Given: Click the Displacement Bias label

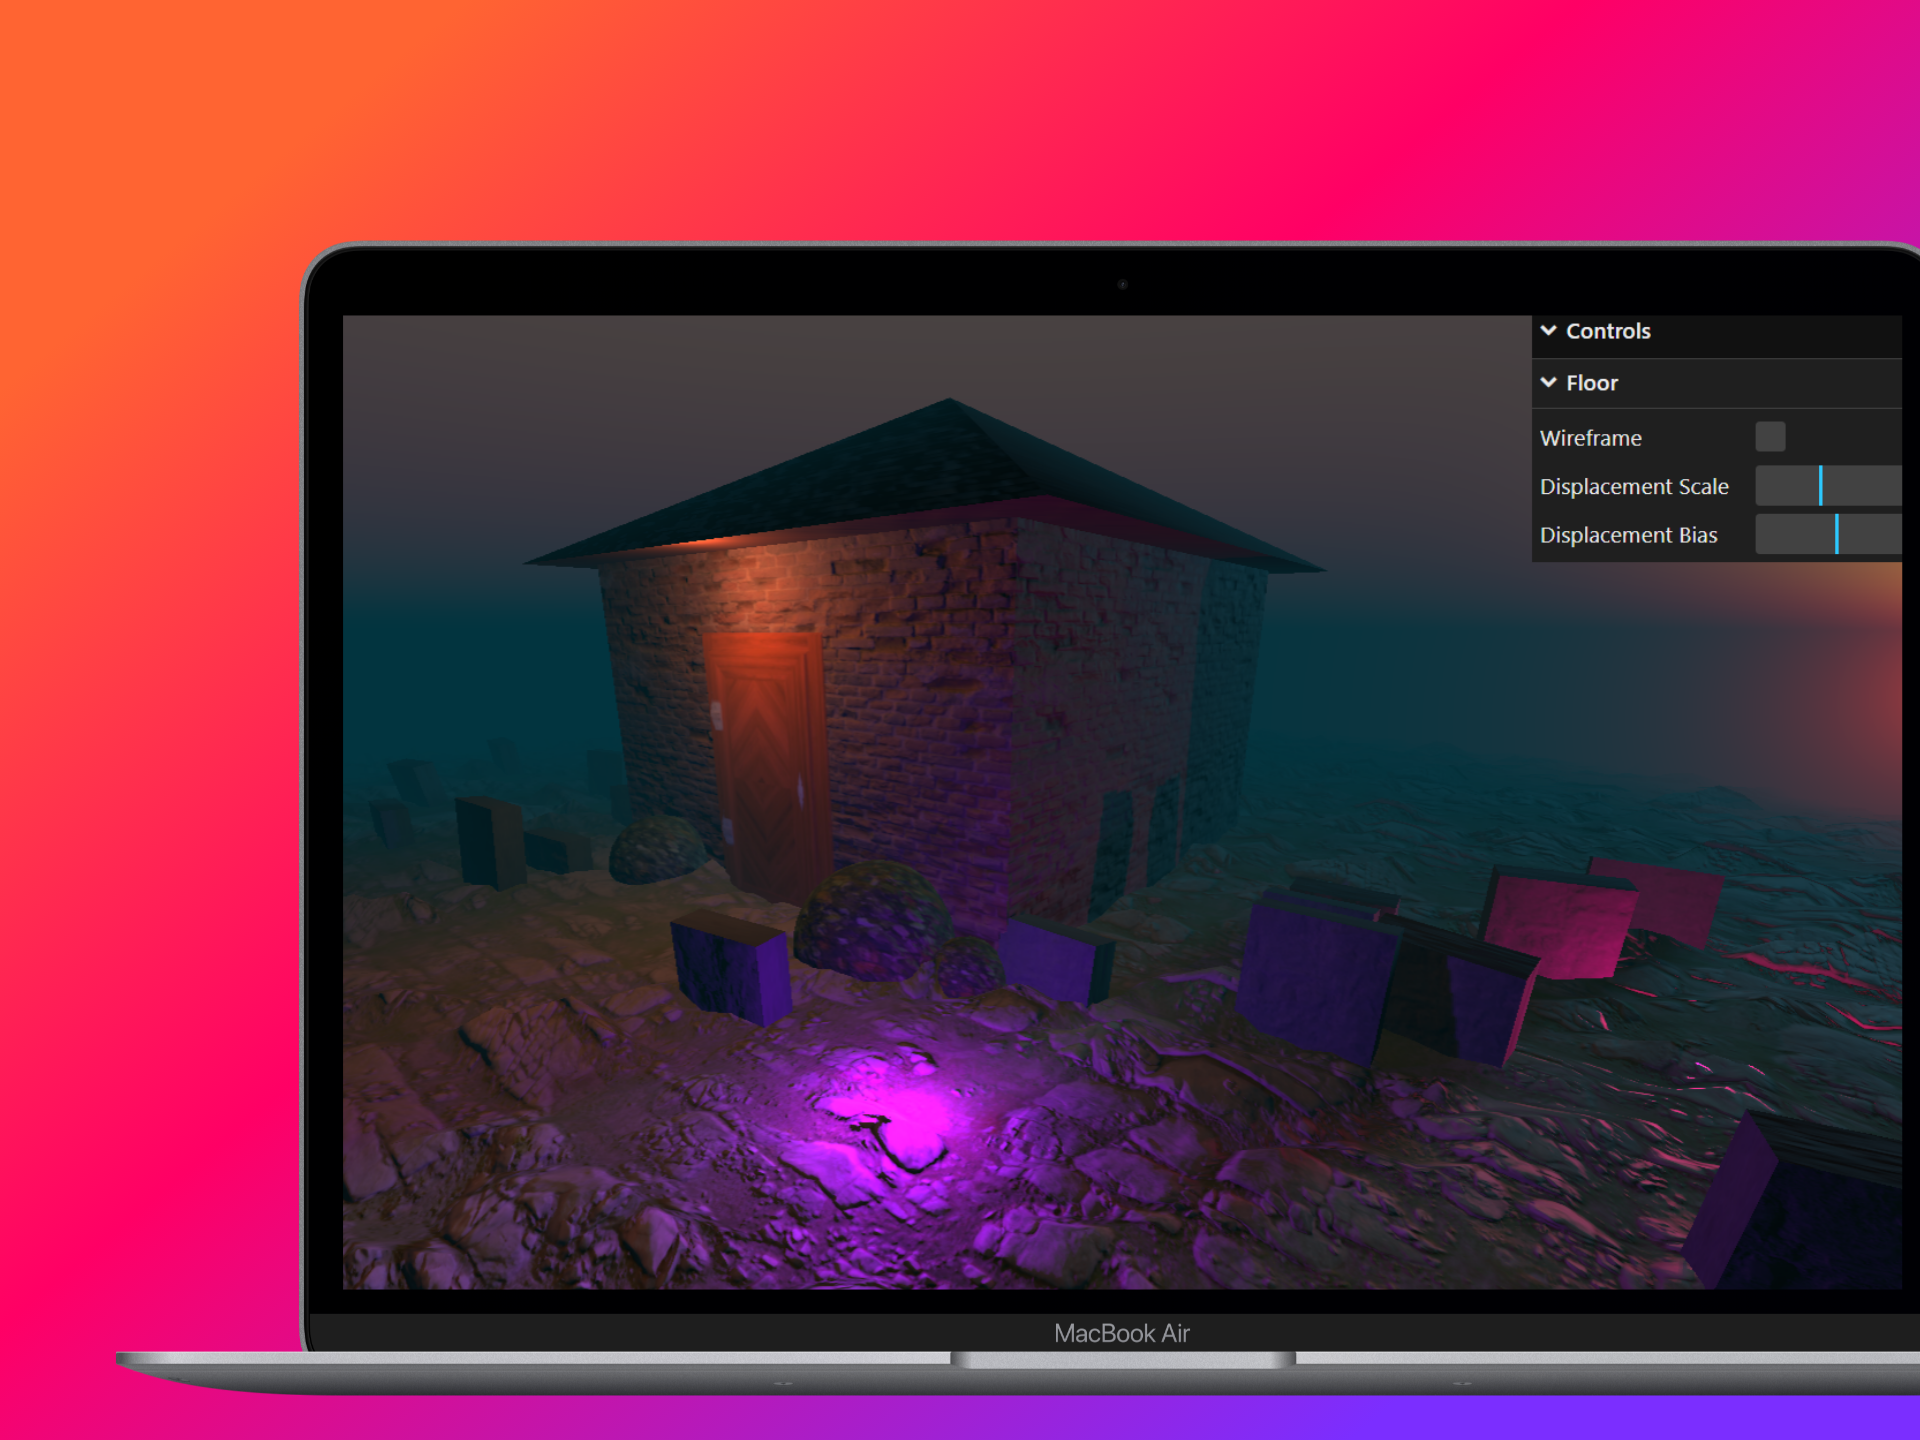Looking at the screenshot, I should (1628, 535).
